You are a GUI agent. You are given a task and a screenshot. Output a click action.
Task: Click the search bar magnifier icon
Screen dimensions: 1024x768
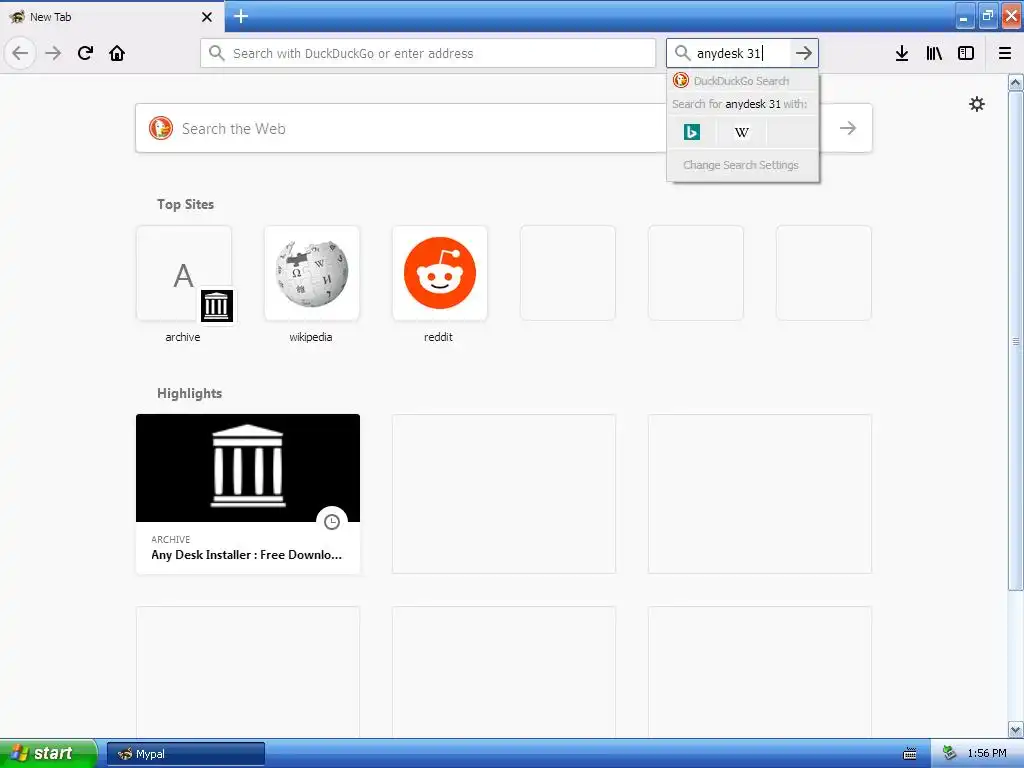click(x=682, y=53)
